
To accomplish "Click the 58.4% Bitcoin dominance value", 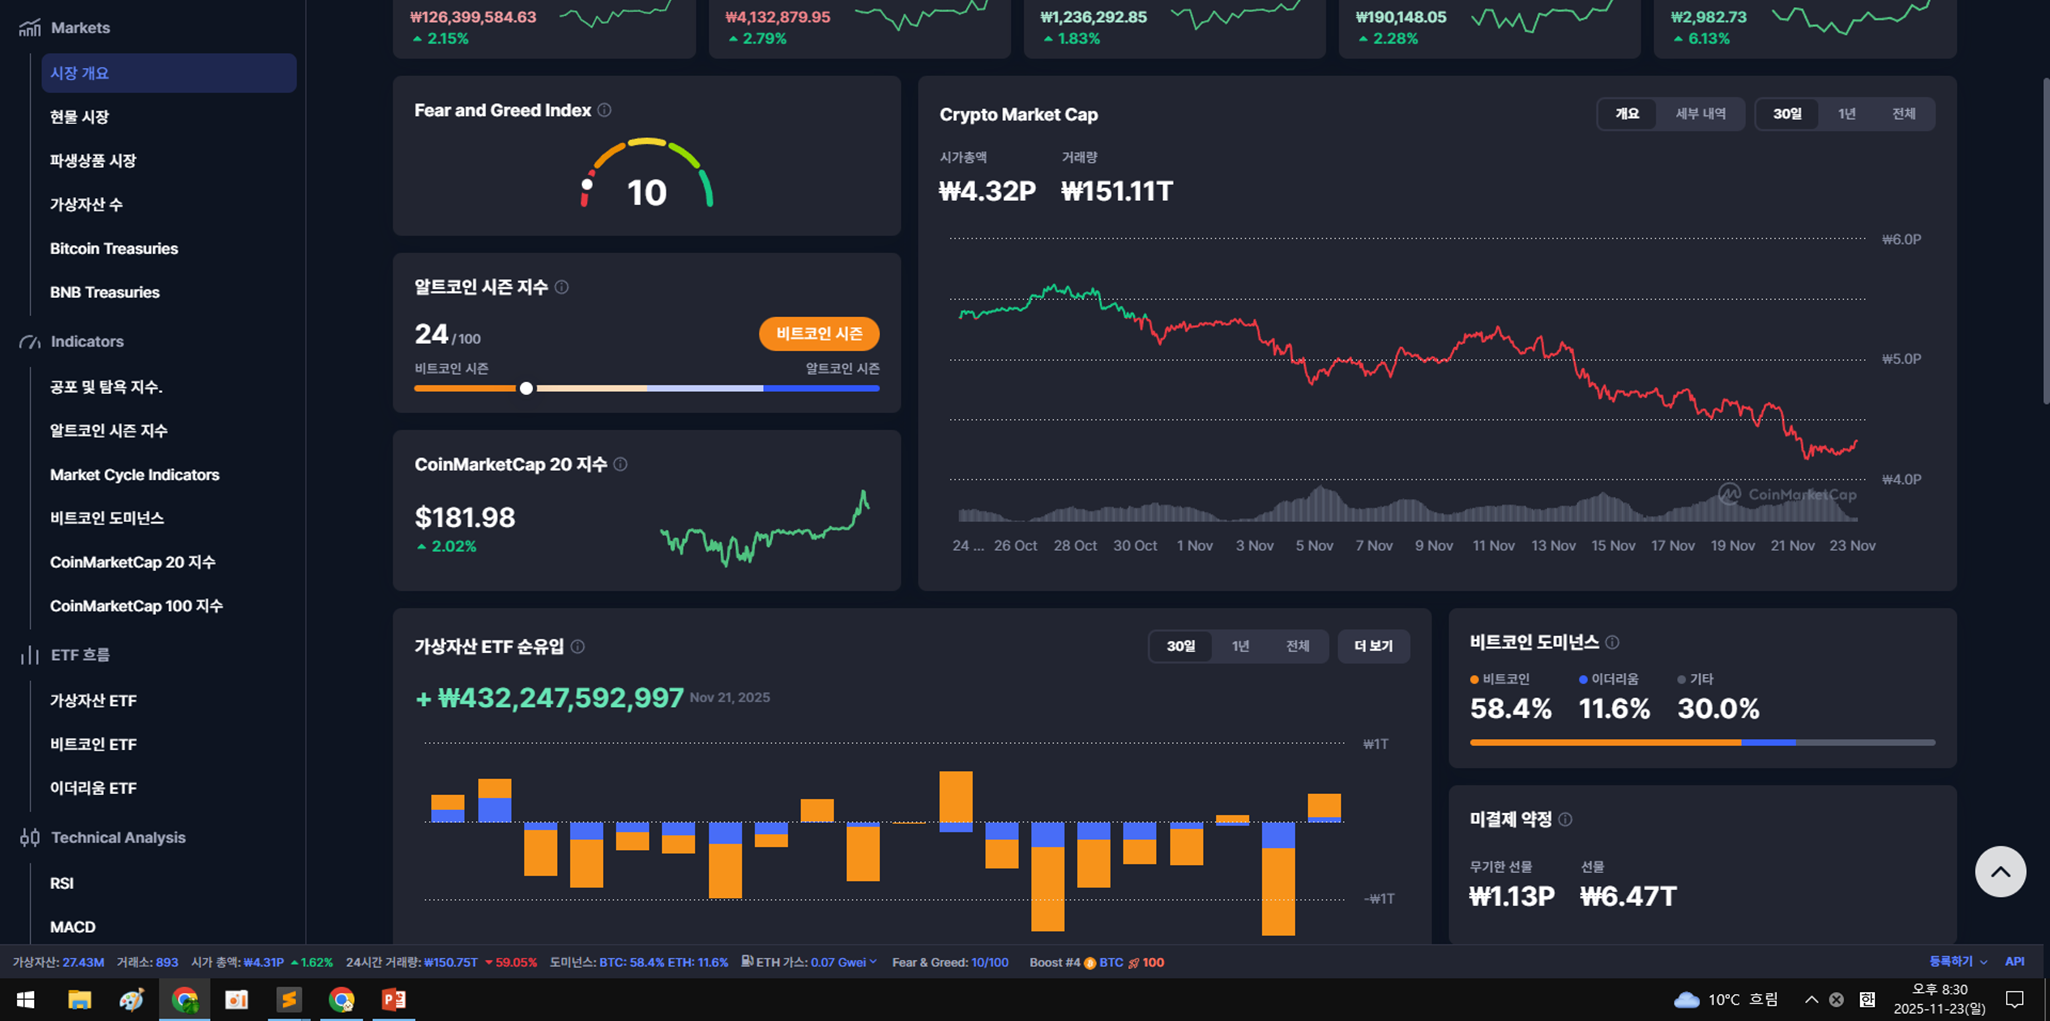I will click(1511, 709).
